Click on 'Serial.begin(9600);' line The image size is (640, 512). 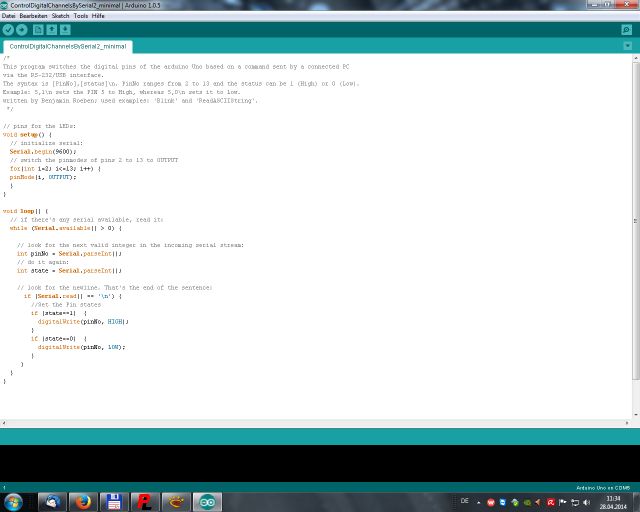point(43,152)
